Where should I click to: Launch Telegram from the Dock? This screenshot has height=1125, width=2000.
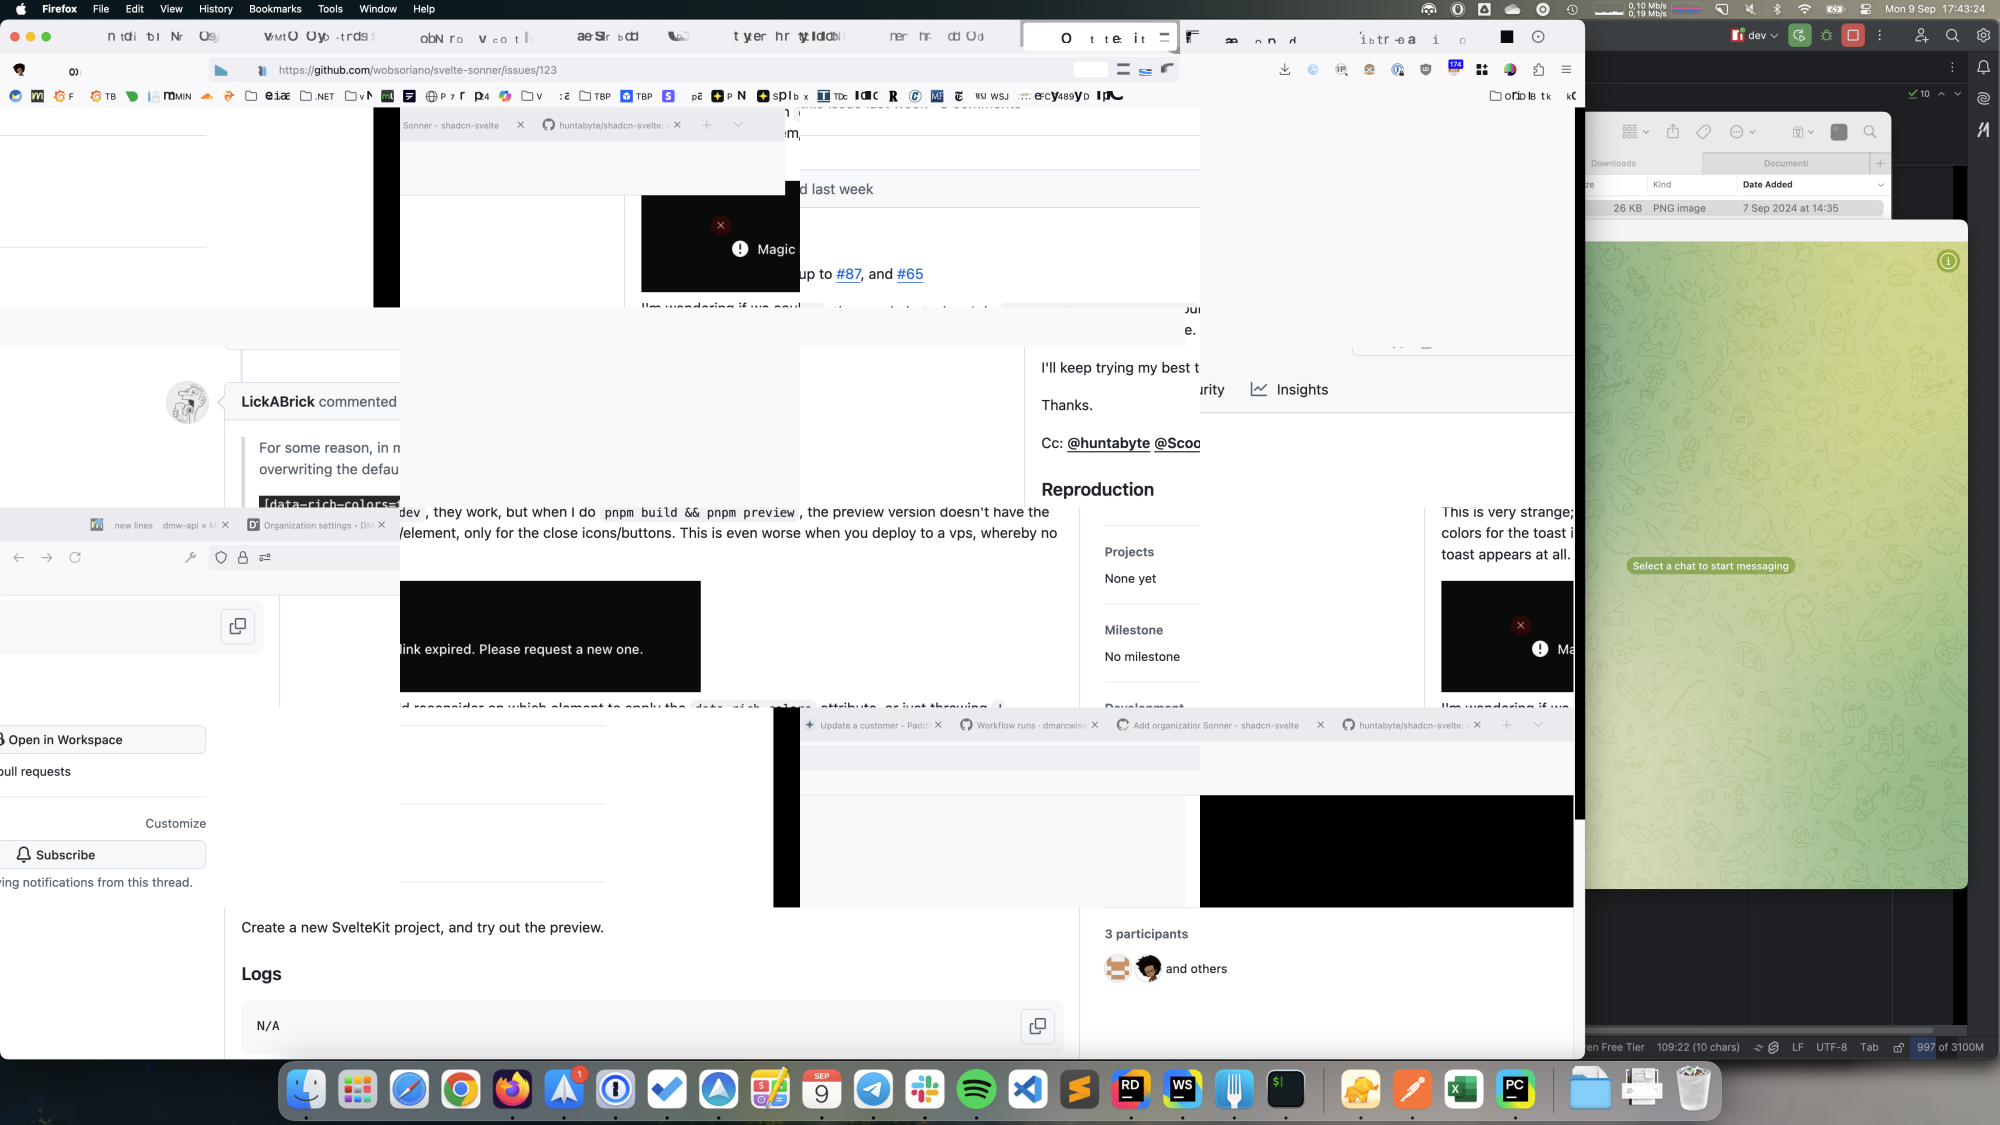(x=873, y=1089)
